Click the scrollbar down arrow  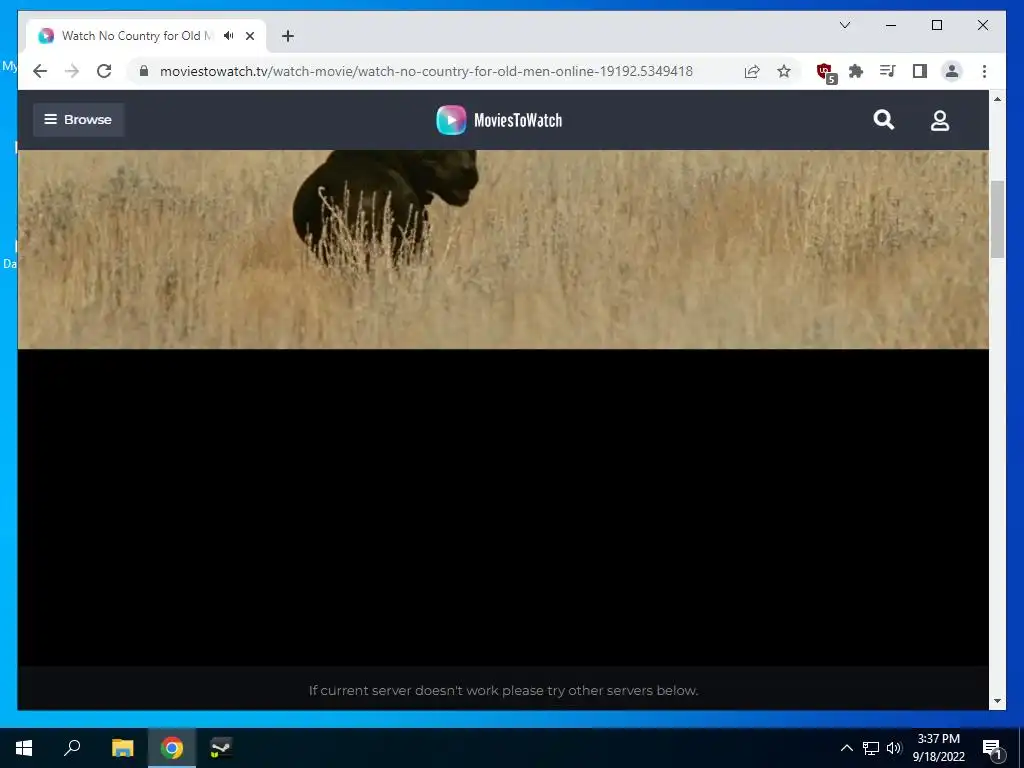997,701
